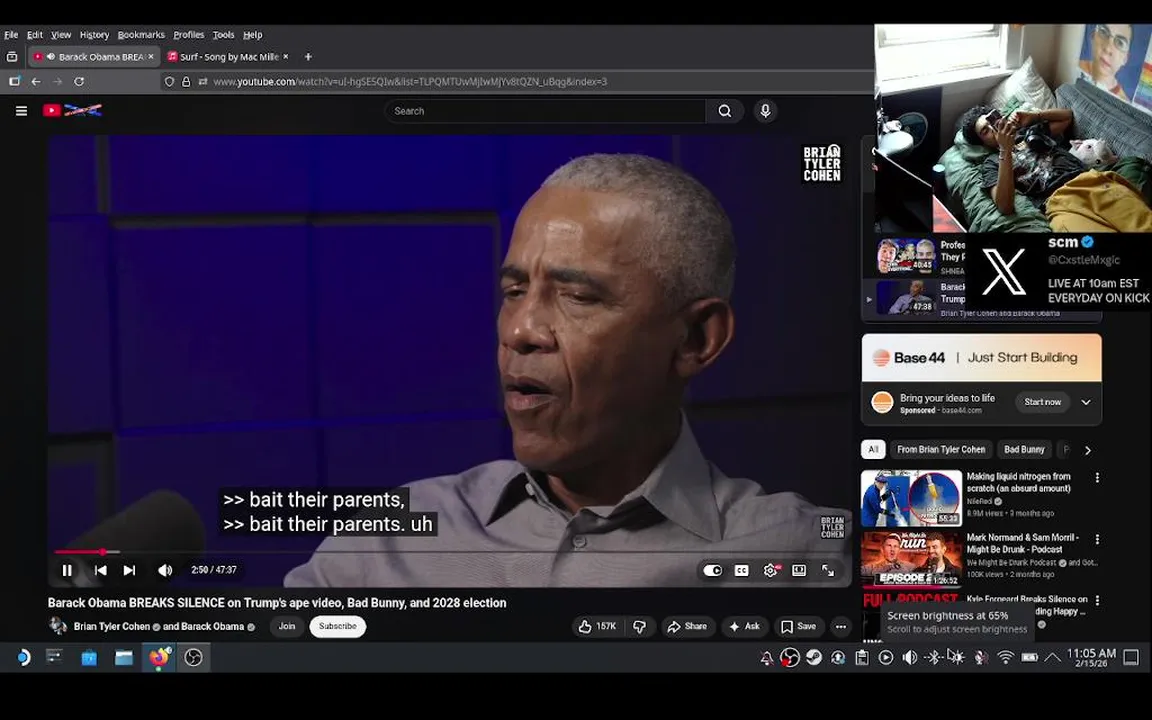Mute the video player volume
Viewport: 1152px width, 720px height.
pos(165,570)
